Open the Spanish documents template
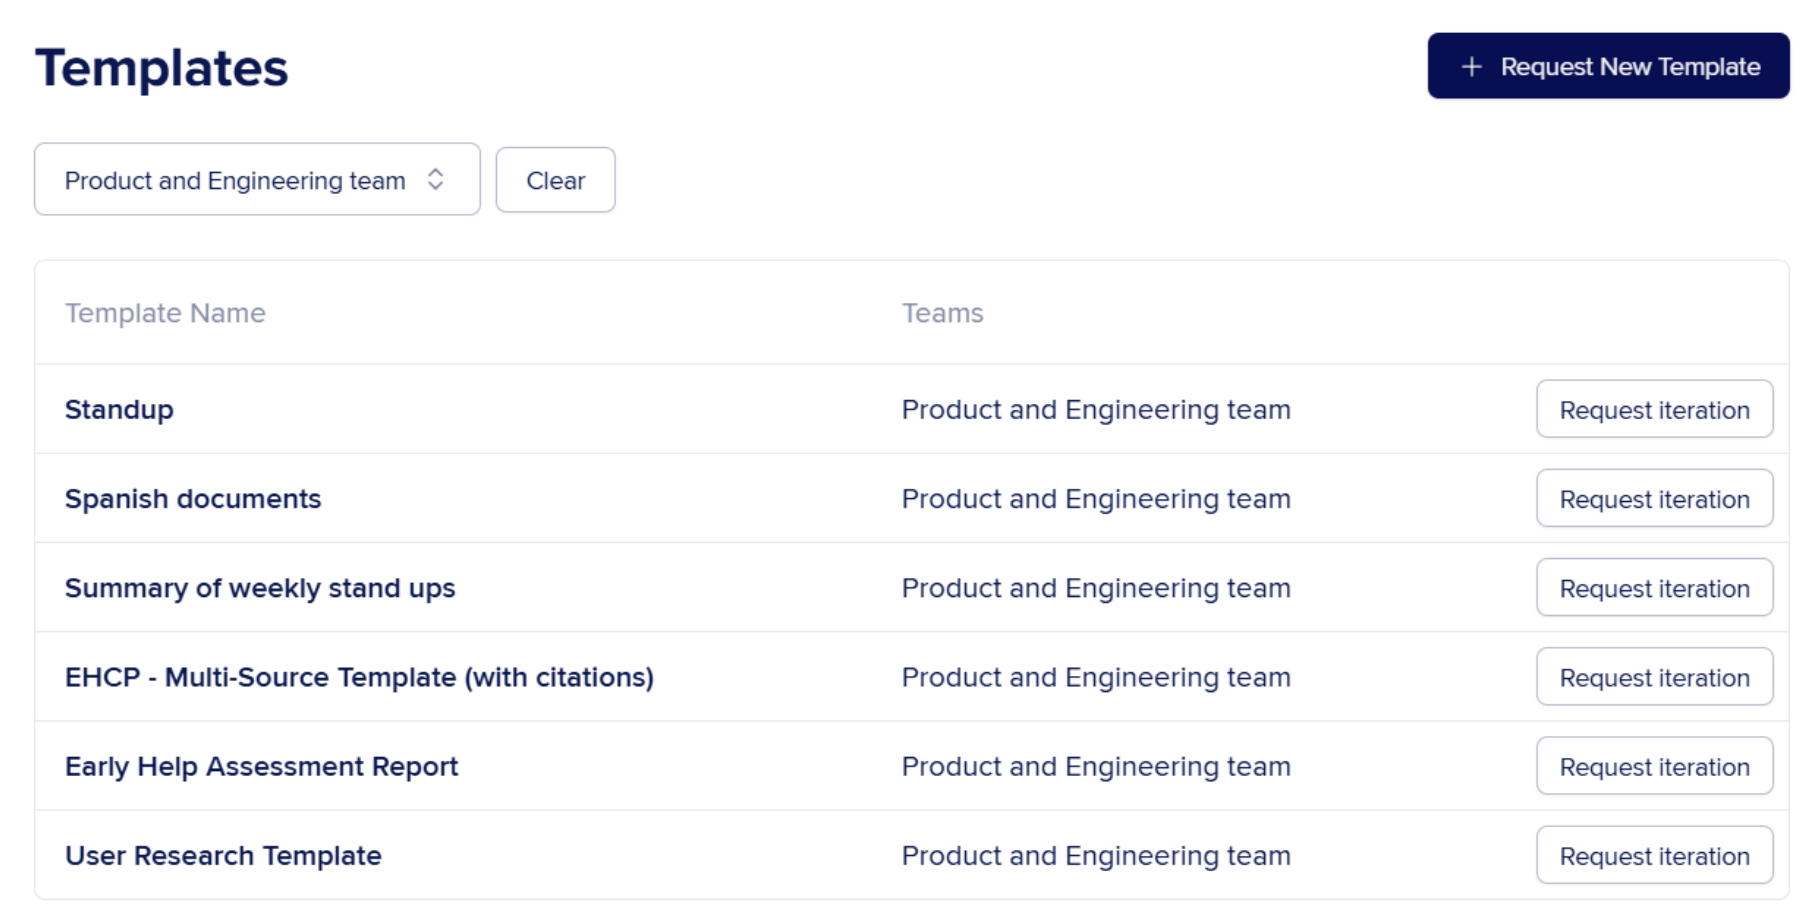Image resolution: width=1806 pixels, height=908 pixels. (193, 499)
